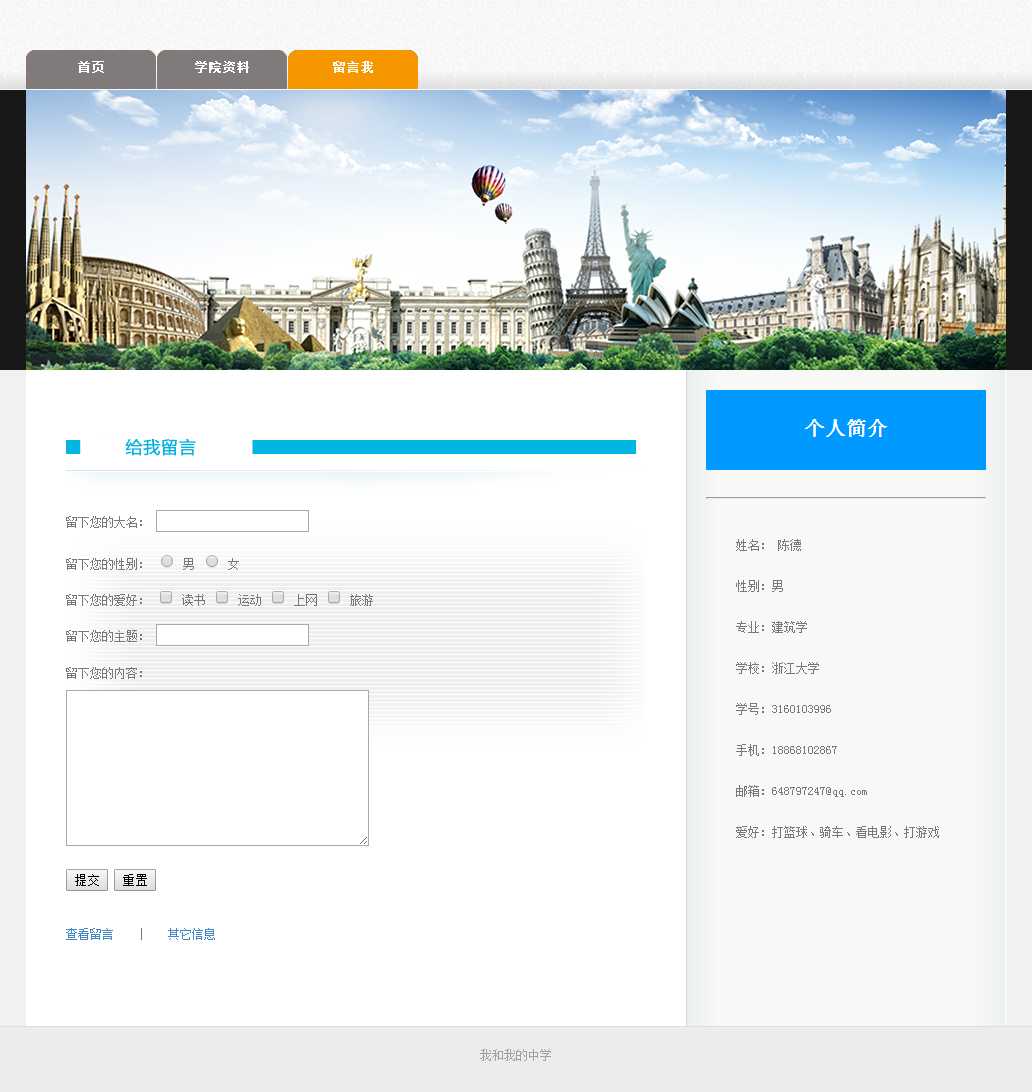Click the 个人简介 blue header box
Screen dimensions: 1032x1092
point(845,429)
